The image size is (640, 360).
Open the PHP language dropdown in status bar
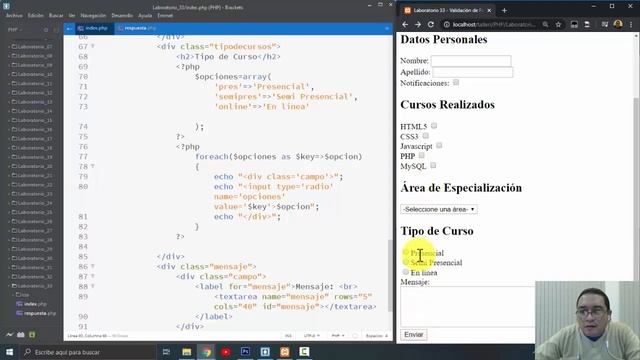coord(338,336)
